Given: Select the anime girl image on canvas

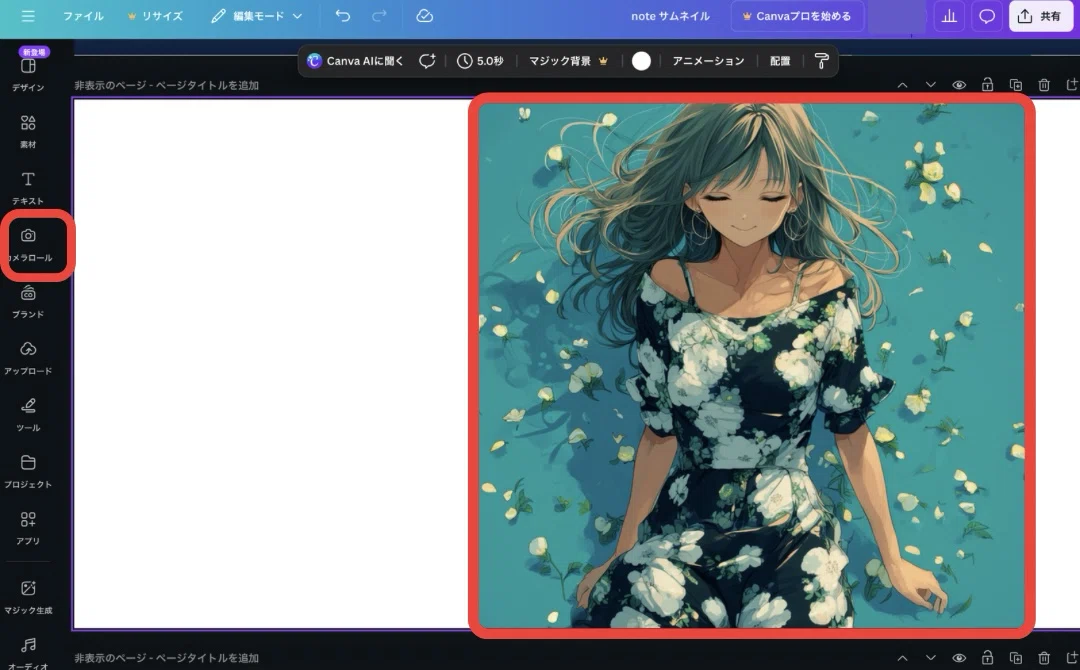Looking at the screenshot, I should 751,365.
